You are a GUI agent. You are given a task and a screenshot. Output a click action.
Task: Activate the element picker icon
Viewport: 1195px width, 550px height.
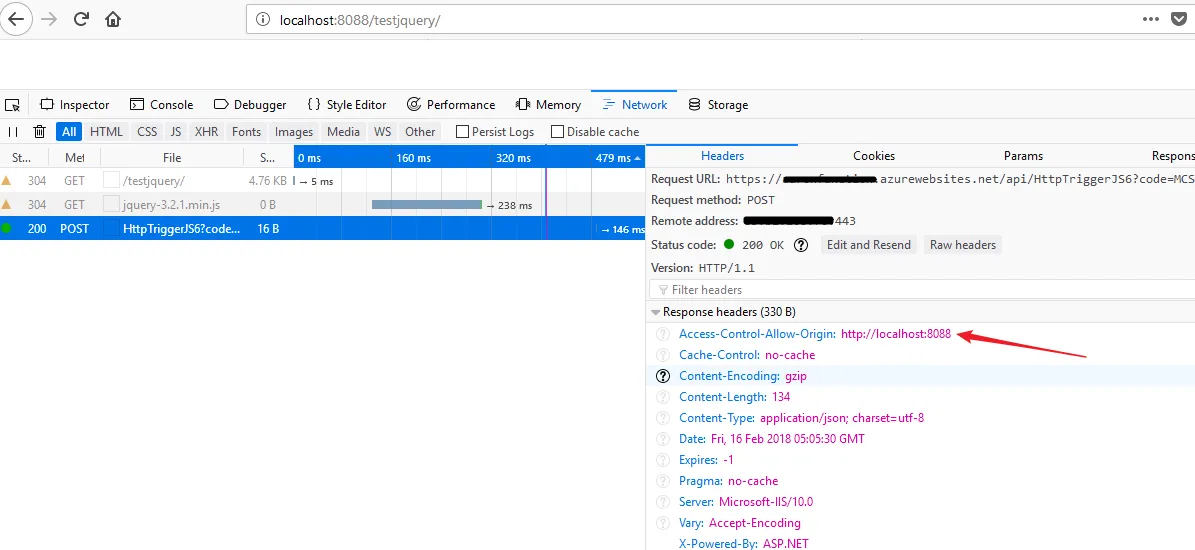[x=12, y=105]
